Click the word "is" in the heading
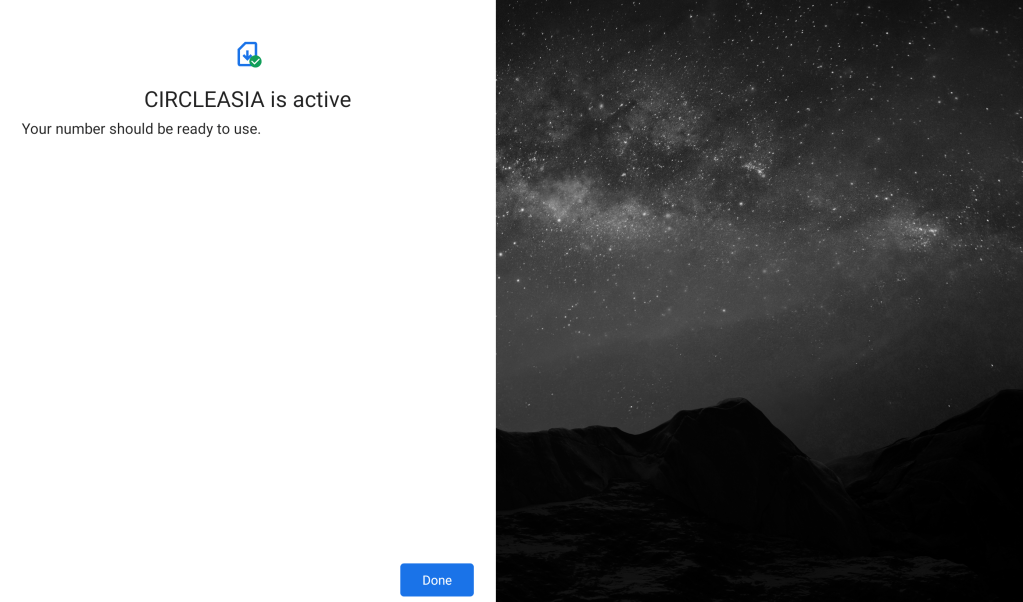This screenshot has height=602, width=1023. click(278, 99)
